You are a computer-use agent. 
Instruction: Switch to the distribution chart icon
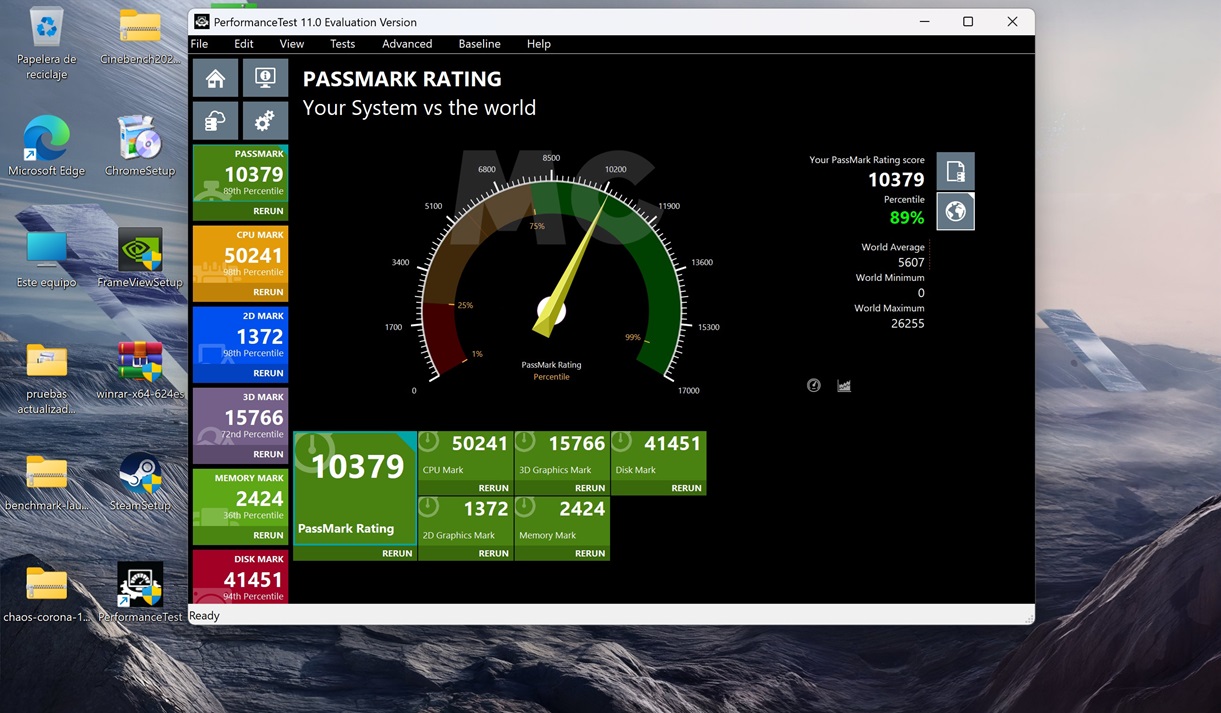click(x=844, y=386)
